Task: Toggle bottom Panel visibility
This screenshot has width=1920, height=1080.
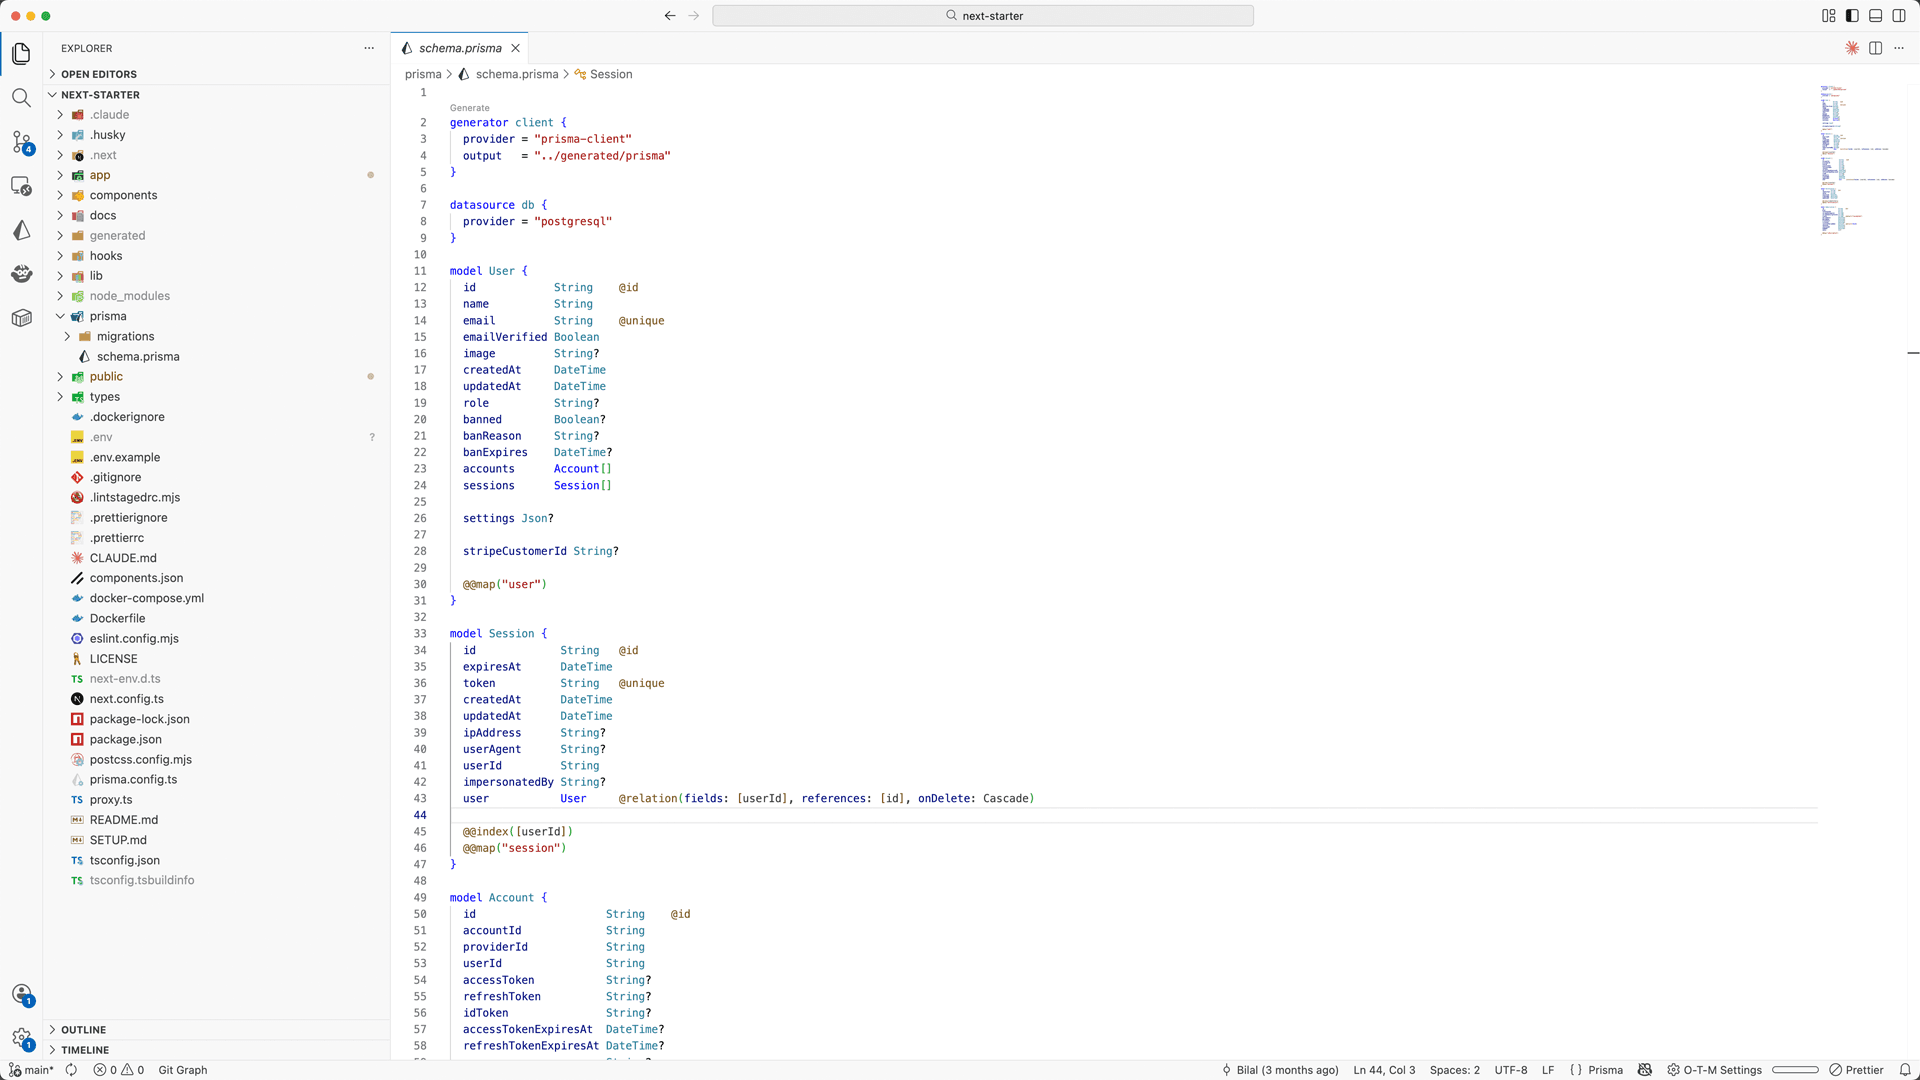Action: pyautogui.click(x=1876, y=16)
